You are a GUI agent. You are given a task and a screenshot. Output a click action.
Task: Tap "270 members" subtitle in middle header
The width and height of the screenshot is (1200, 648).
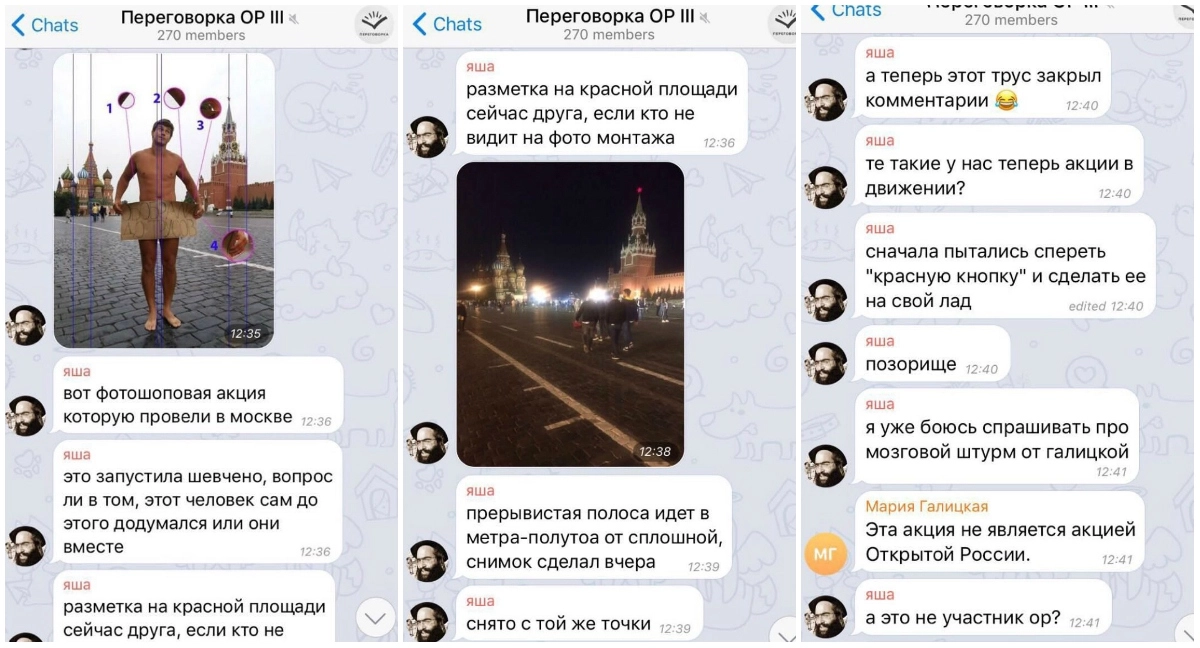[x=609, y=34]
